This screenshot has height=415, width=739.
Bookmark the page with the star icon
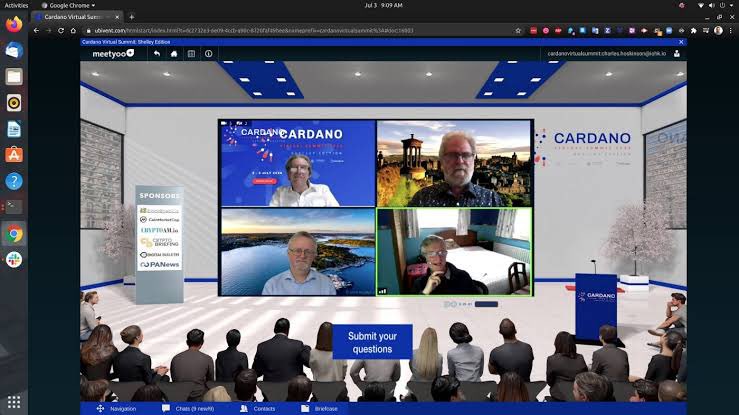point(518,31)
